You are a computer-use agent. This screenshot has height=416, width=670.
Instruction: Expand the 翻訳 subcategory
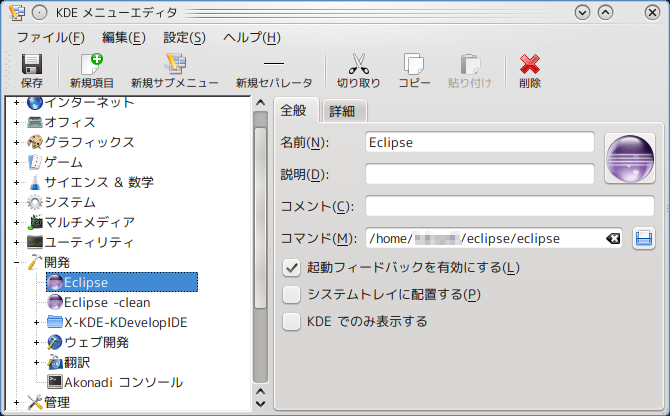[36, 363]
